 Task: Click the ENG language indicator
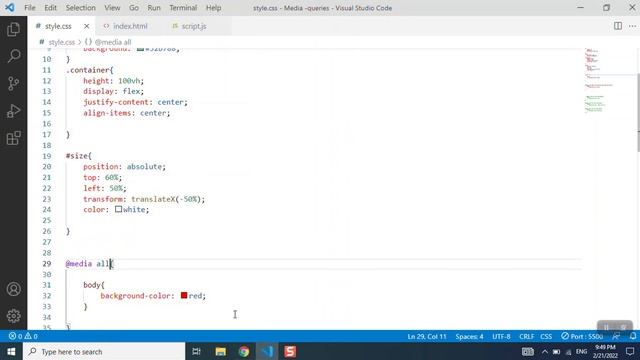[x=581, y=351]
